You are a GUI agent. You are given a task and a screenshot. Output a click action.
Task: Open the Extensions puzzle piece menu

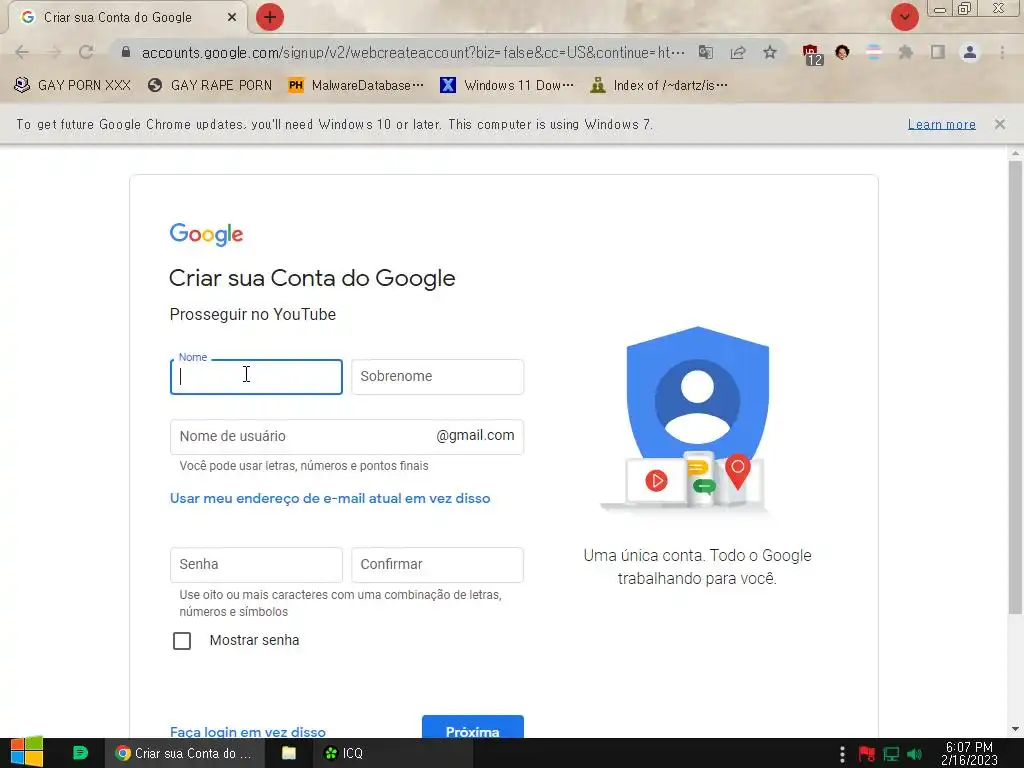pos(906,52)
